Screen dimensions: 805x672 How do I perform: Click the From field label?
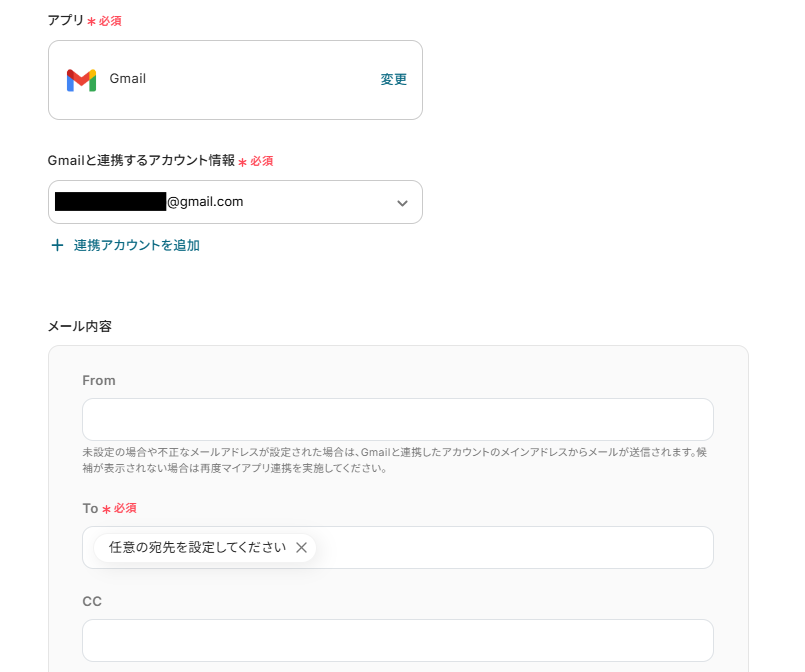pos(99,380)
